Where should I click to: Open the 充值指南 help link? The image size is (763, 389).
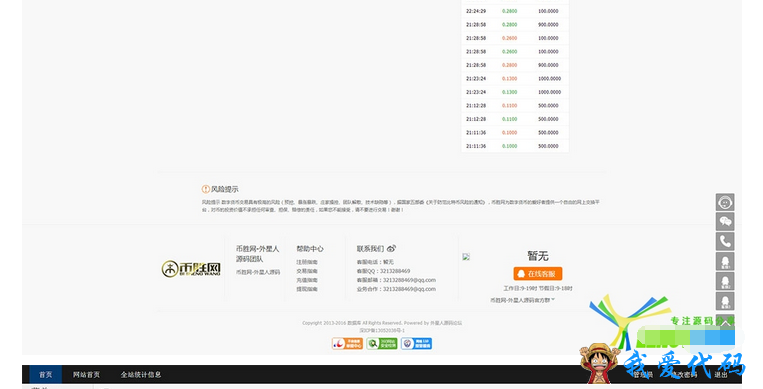[x=307, y=280]
